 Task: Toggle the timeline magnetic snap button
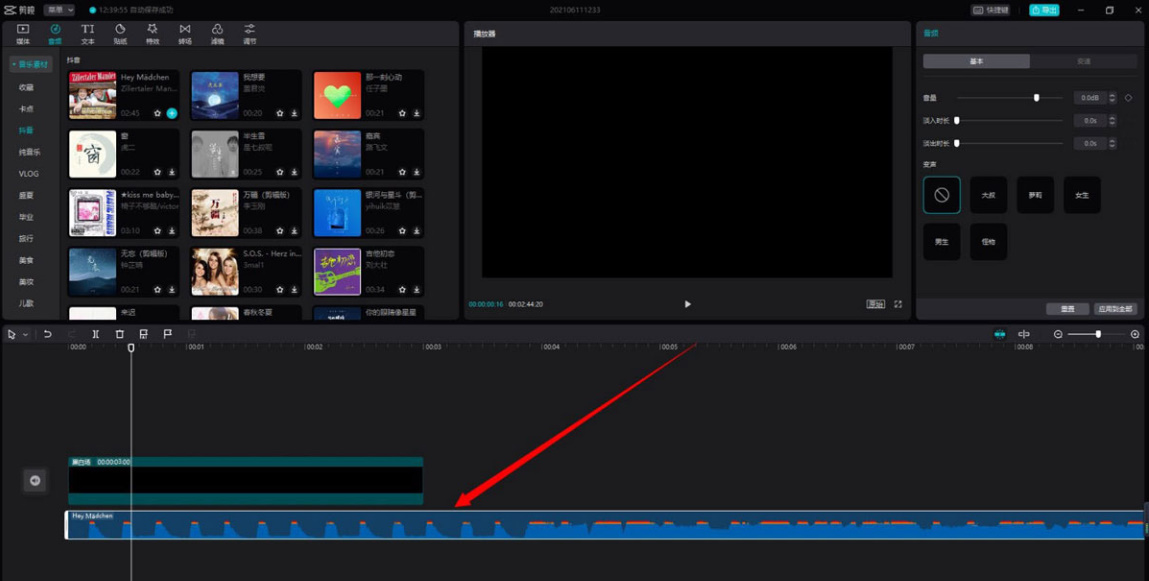[x=999, y=334]
